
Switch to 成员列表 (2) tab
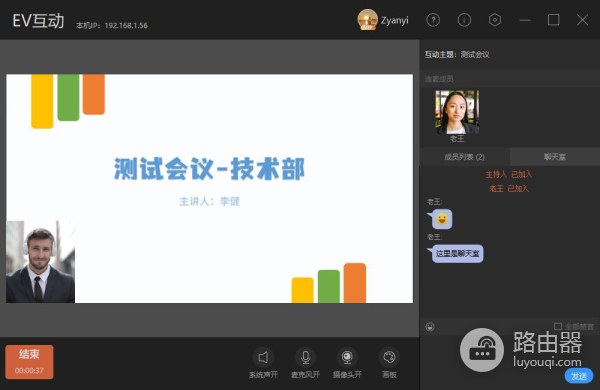coord(464,157)
